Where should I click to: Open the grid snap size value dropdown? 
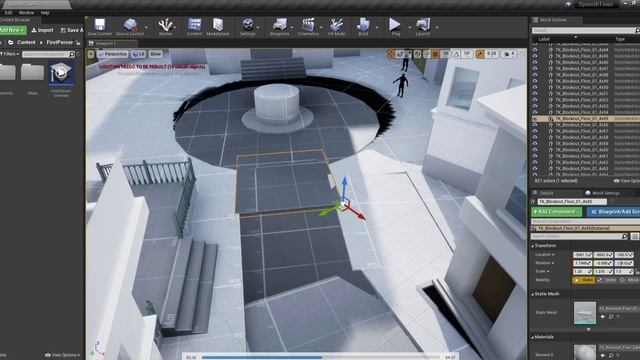445,54
